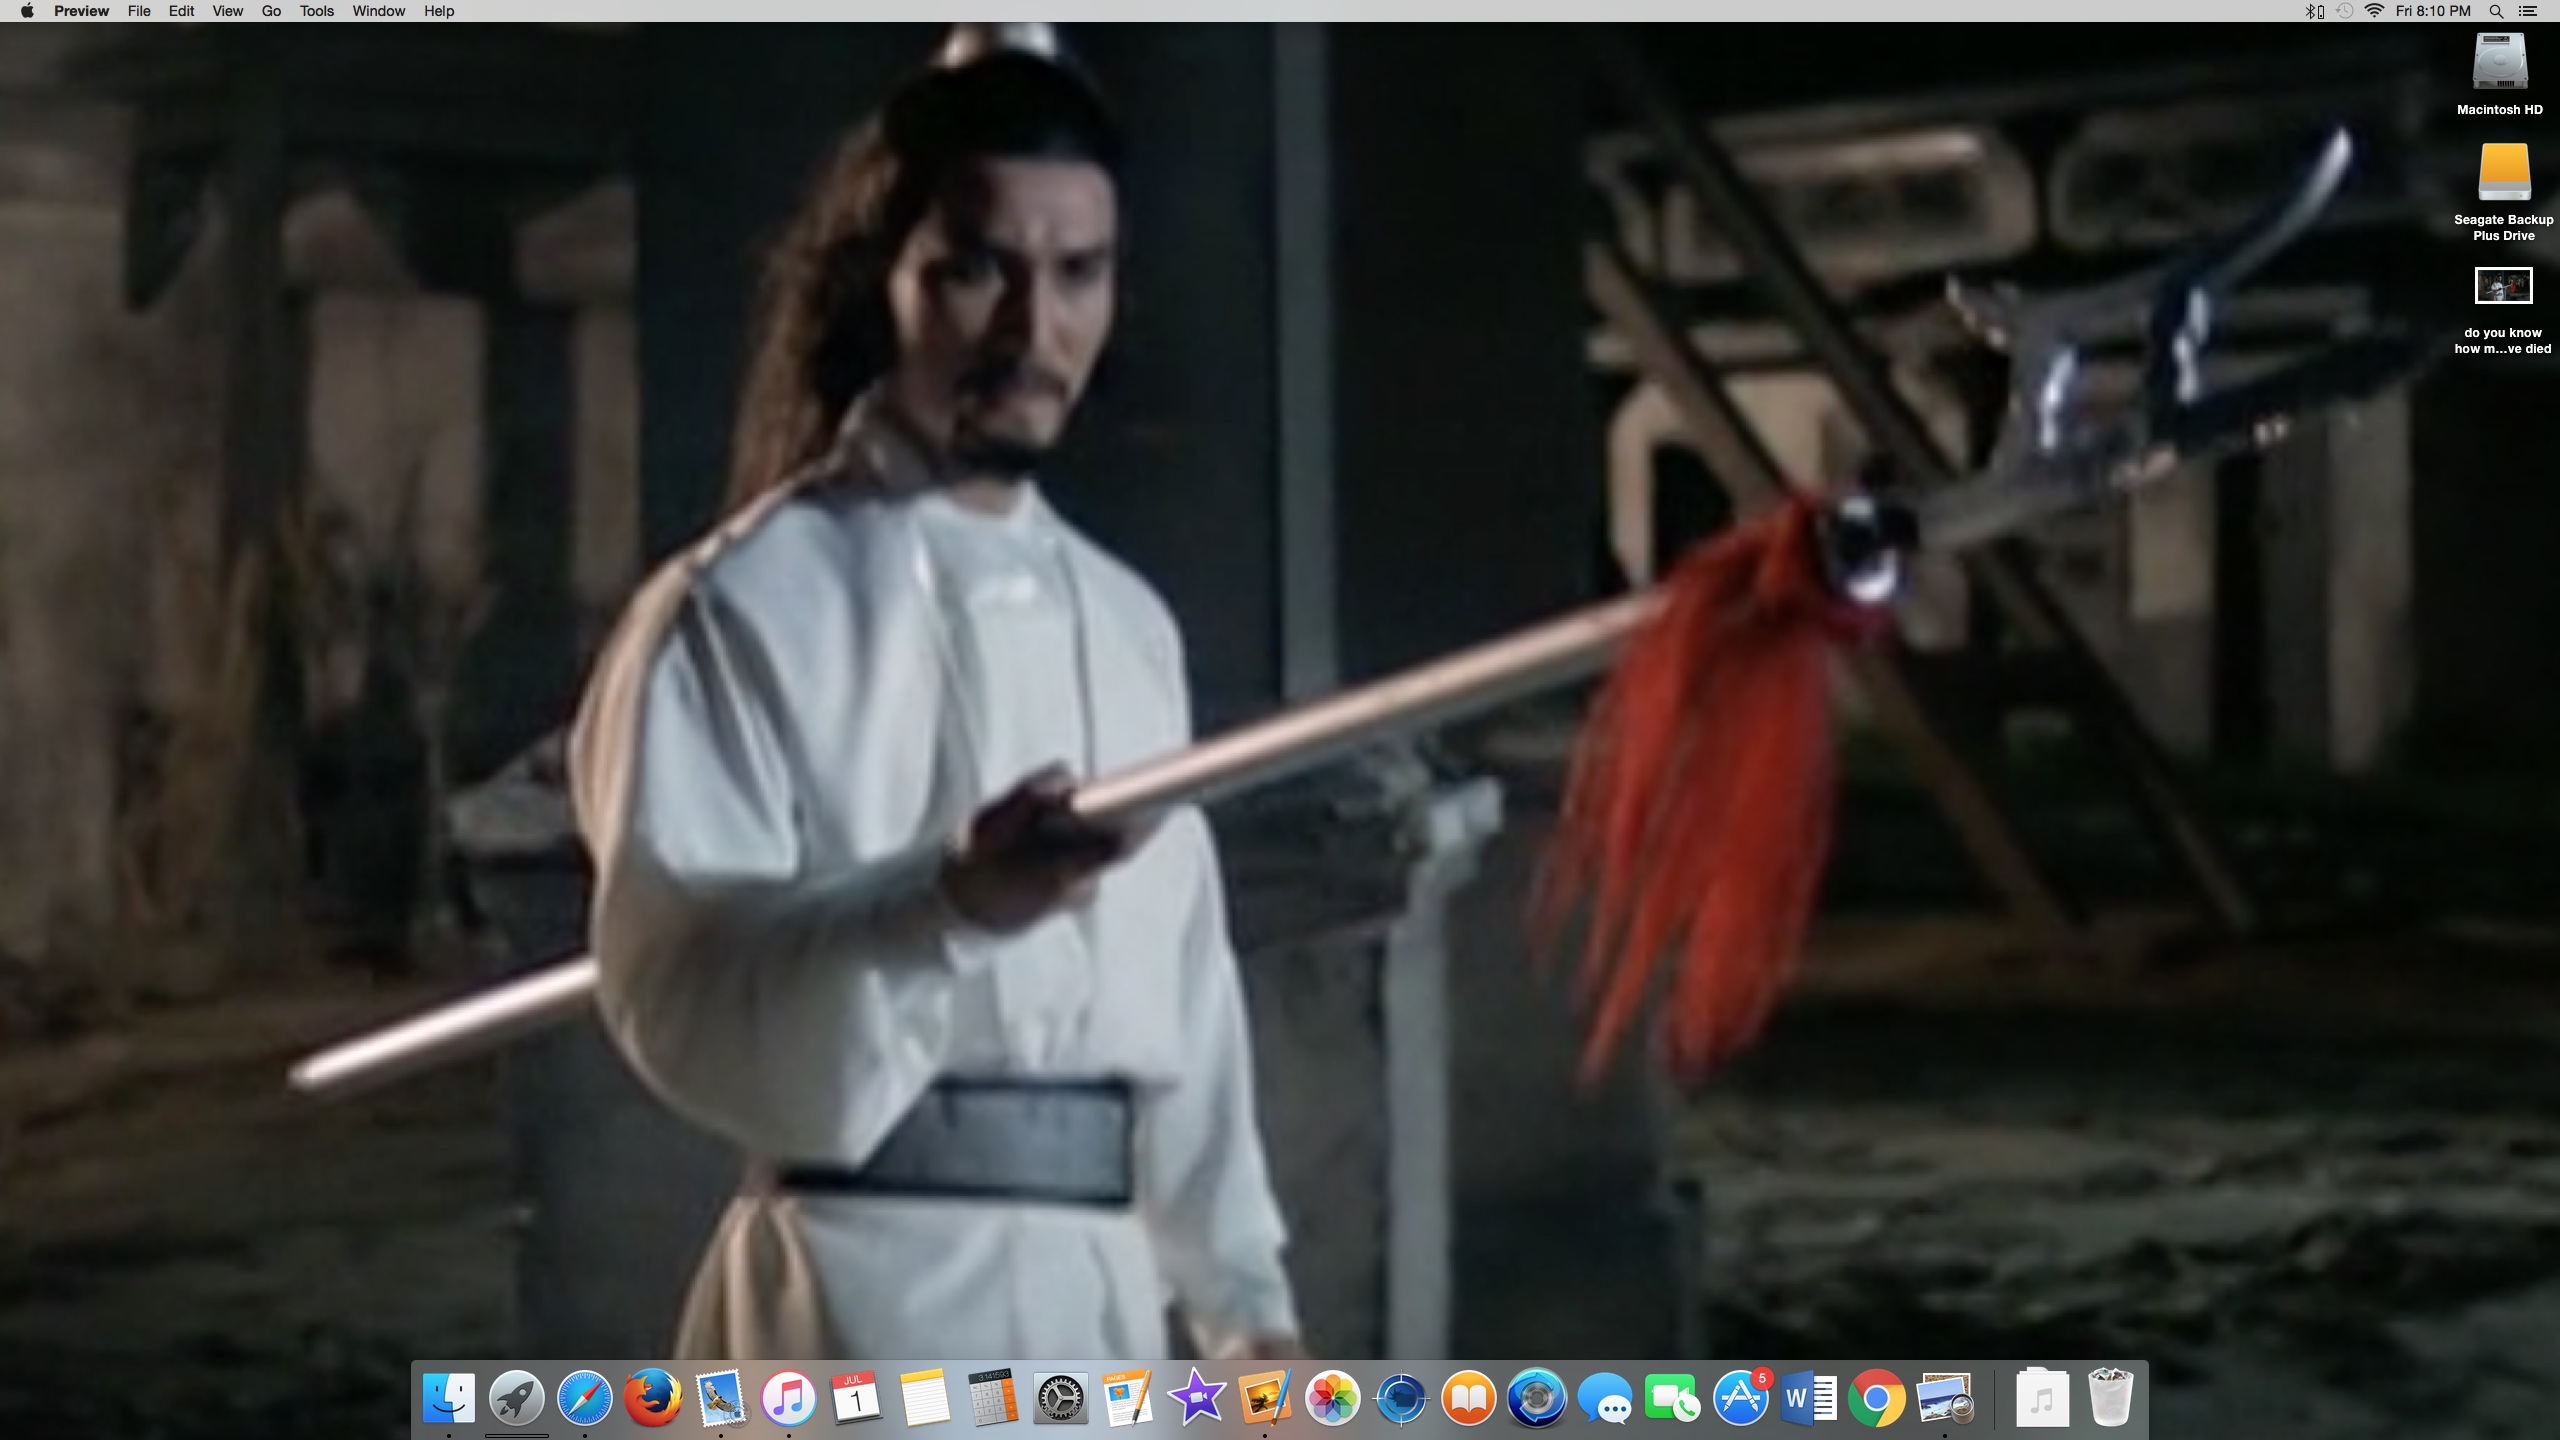Switch to Preview app in Dock
The image size is (2560, 1440).
click(1945, 1397)
